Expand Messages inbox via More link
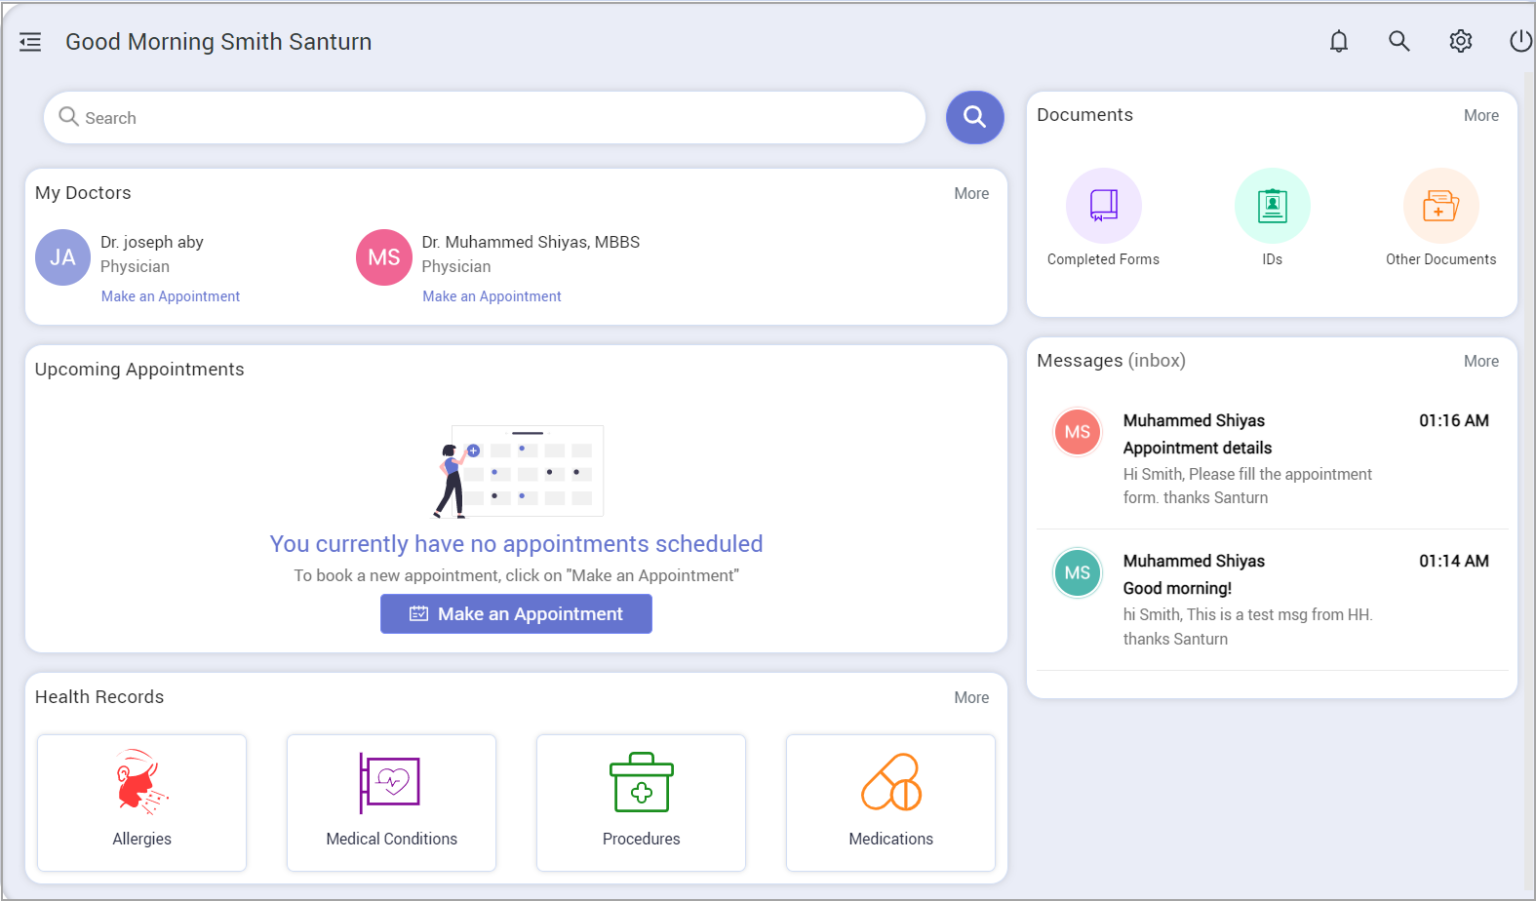Image resolution: width=1536 pixels, height=901 pixels. click(x=1481, y=361)
